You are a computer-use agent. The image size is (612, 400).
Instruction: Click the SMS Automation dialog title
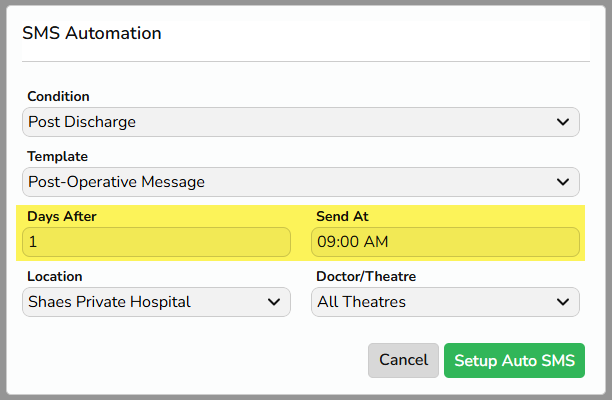point(92,33)
